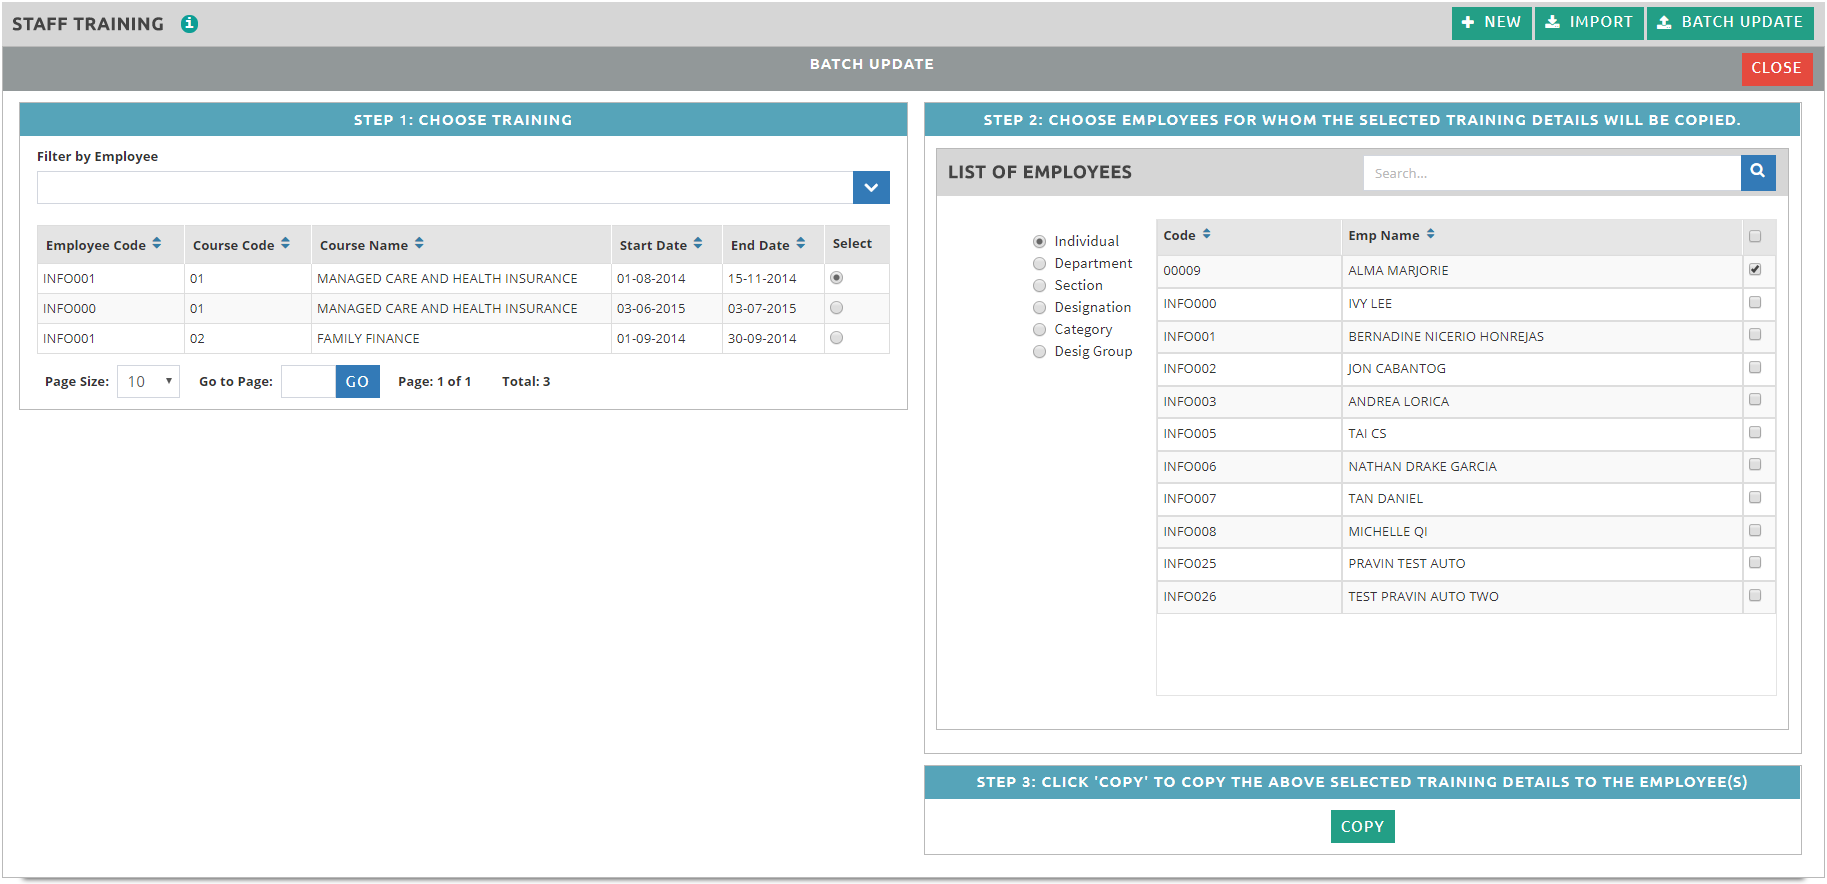The width and height of the screenshot is (1827, 884).
Task: Sort by Course Code column arrows
Action: point(286,244)
